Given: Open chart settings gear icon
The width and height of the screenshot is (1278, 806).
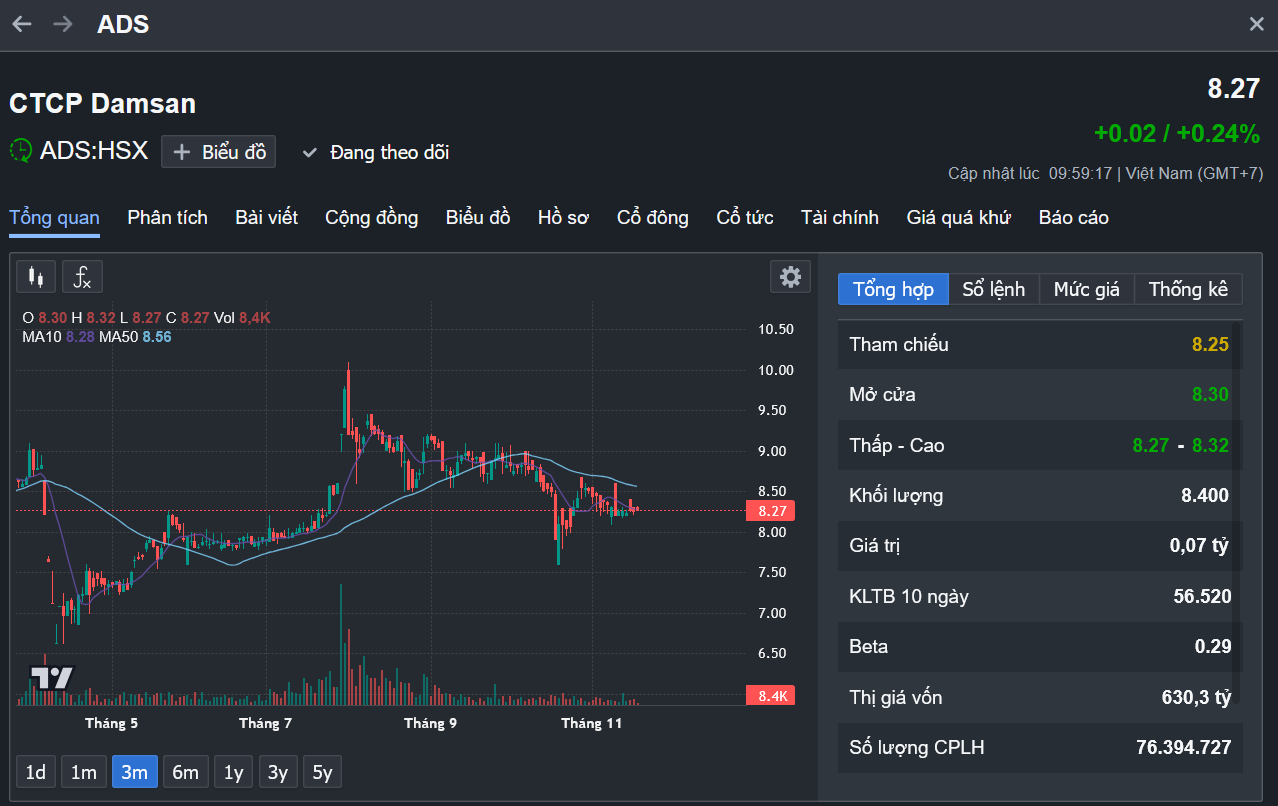Looking at the screenshot, I should (x=790, y=276).
